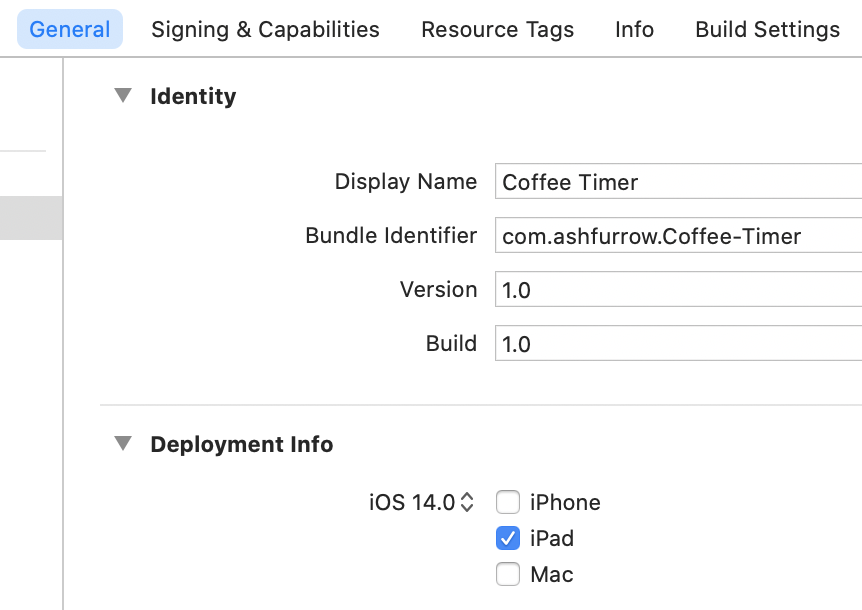Select the Resource Tags tab
This screenshot has width=862, height=610.
coord(497,30)
